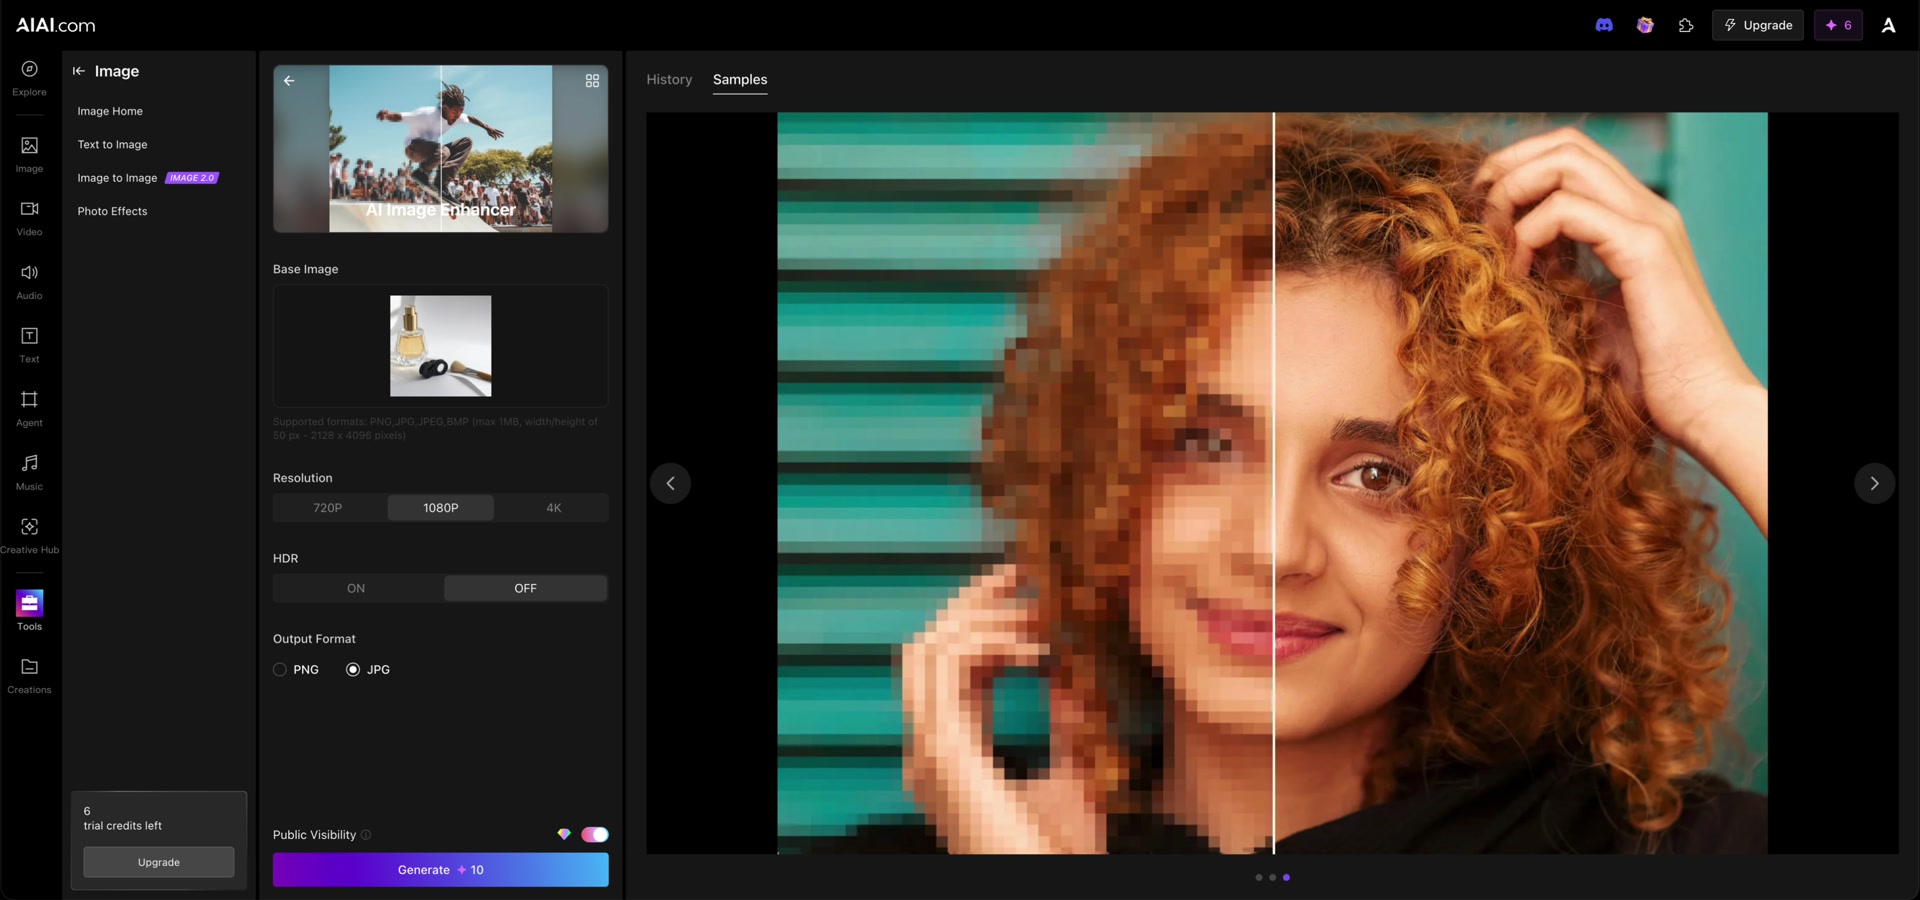
Task: Open the Audio section in sidebar
Action: pos(29,282)
